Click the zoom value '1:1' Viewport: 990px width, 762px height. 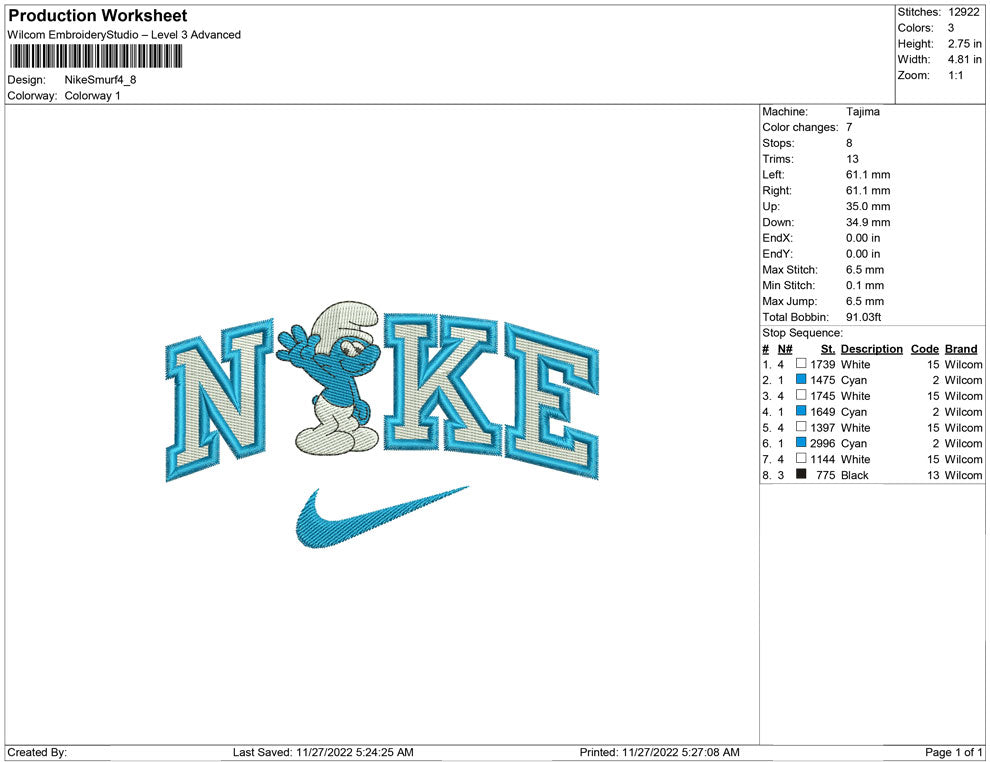(x=955, y=75)
